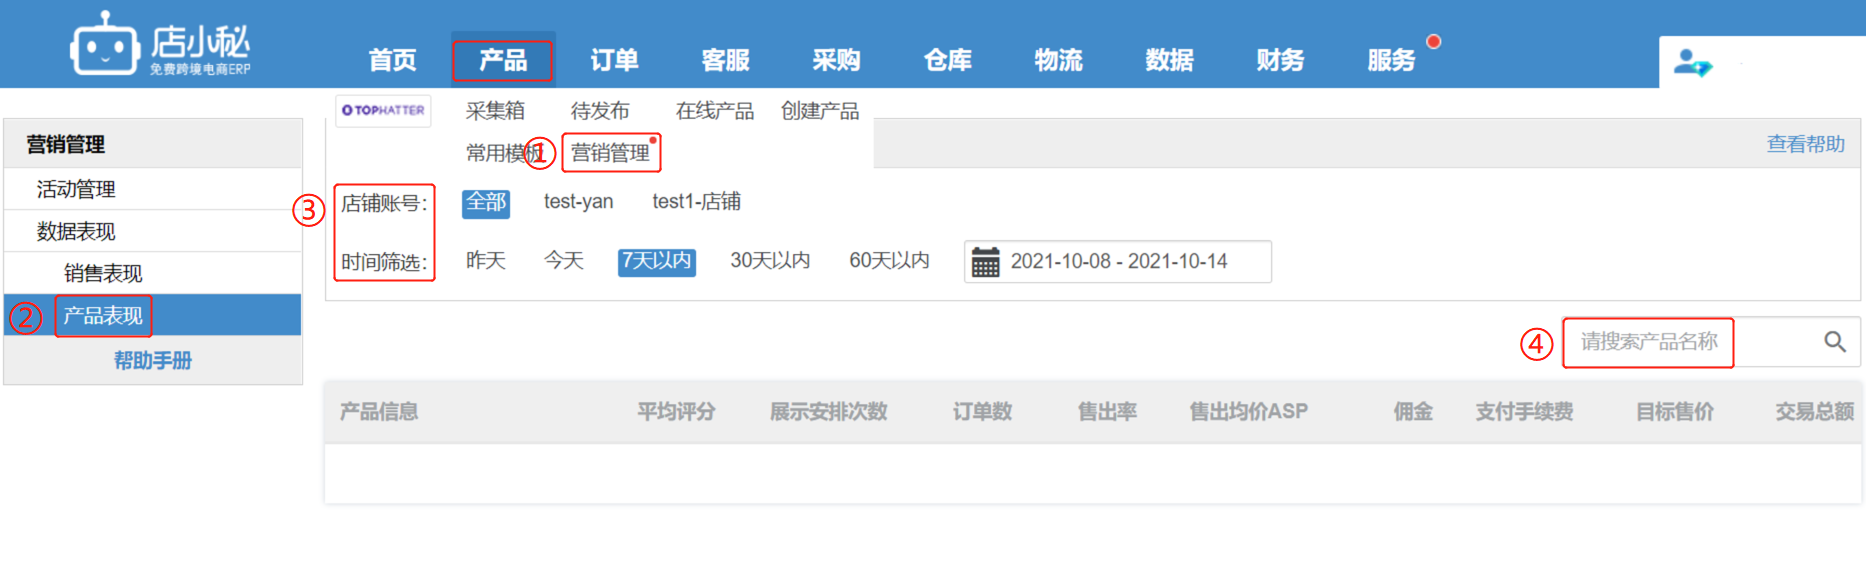This screenshot has width=1866, height=564.
Task: Expand 活动管理 in the sidebar
Action: point(76,190)
